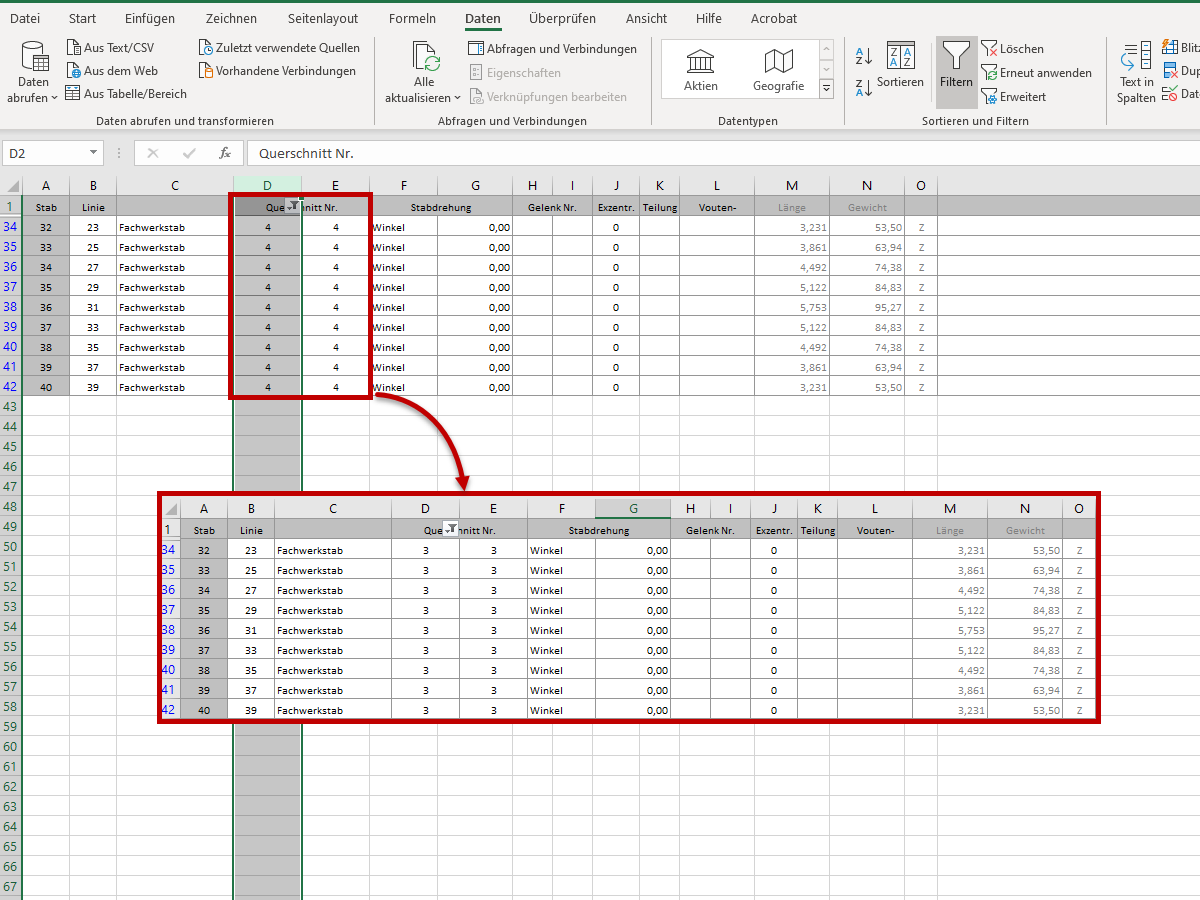The height and width of the screenshot is (900, 1200).
Task: Open Erweitert filter options
Action: click(x=1014, y=97)
